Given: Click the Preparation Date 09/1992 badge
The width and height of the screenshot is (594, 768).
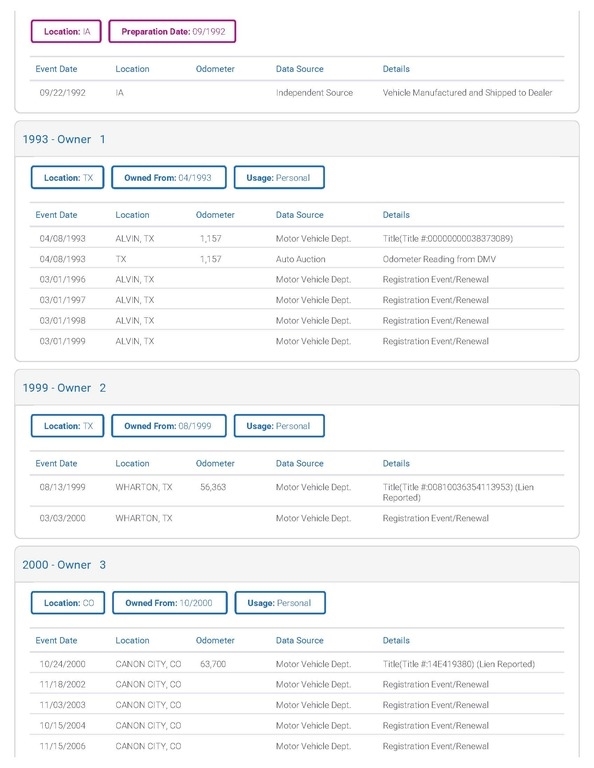Looking at the screenshot, I should point(172,31).
